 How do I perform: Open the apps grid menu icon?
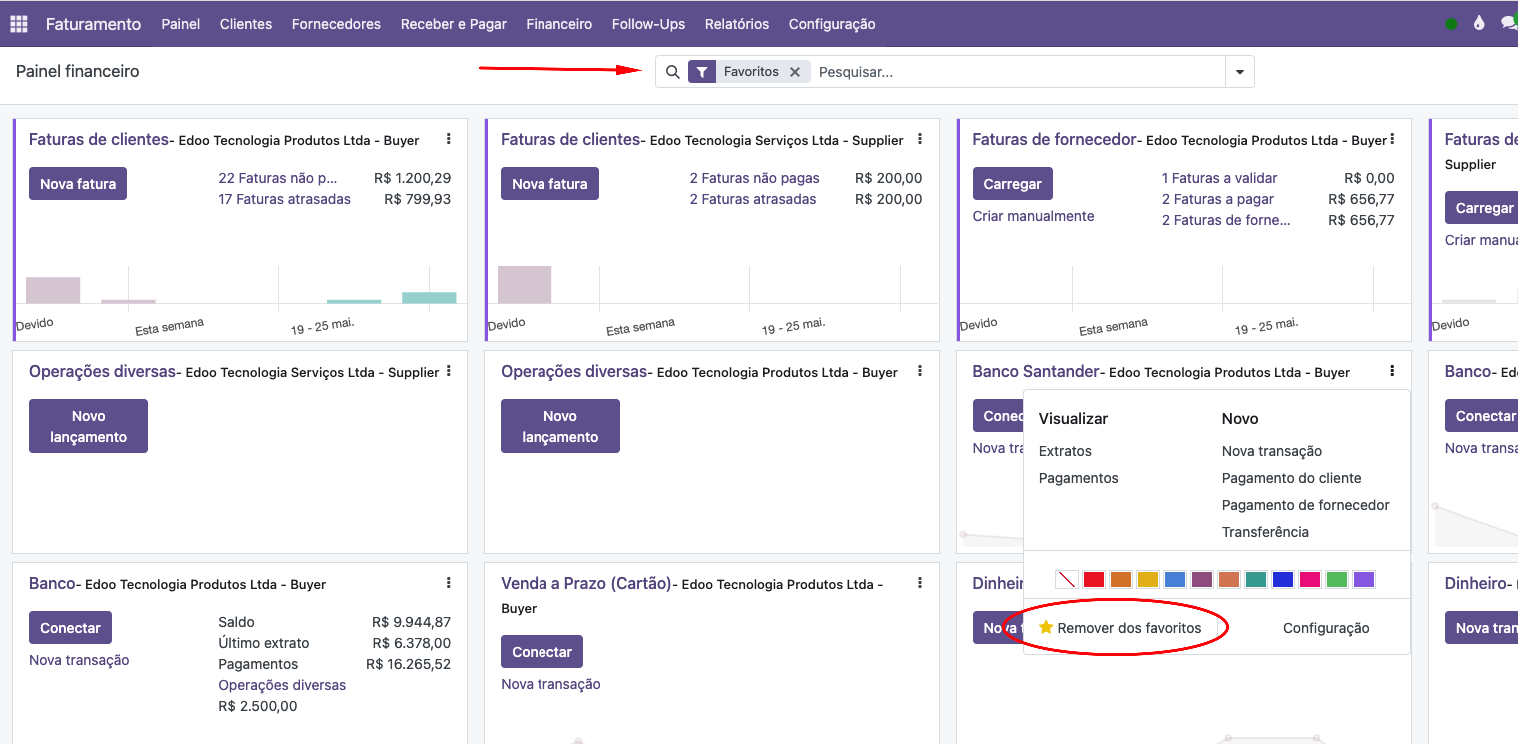click(18, 24)
